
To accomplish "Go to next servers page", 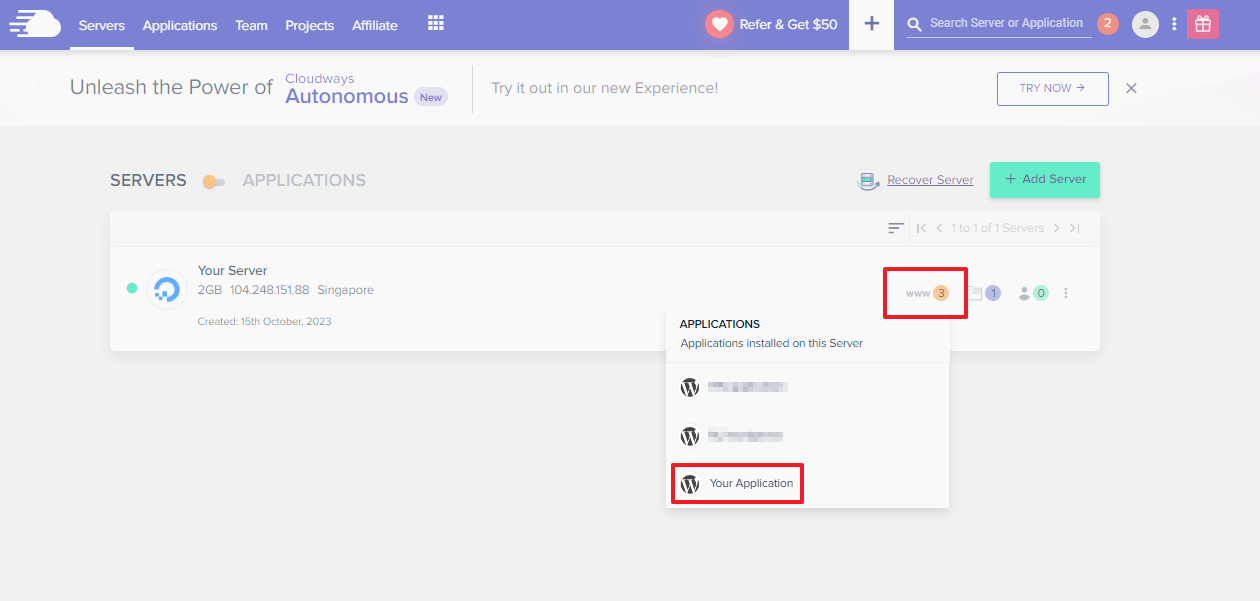I will pyautogui.click(x=1056, y=228).
